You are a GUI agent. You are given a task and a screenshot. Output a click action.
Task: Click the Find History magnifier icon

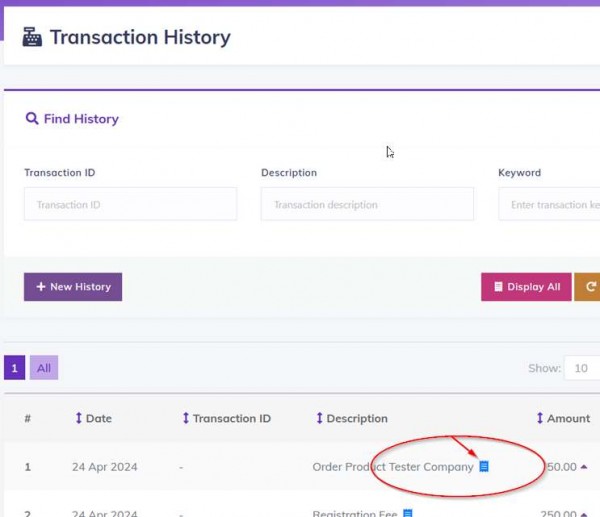pyautogui.click(x=32, y=119)
